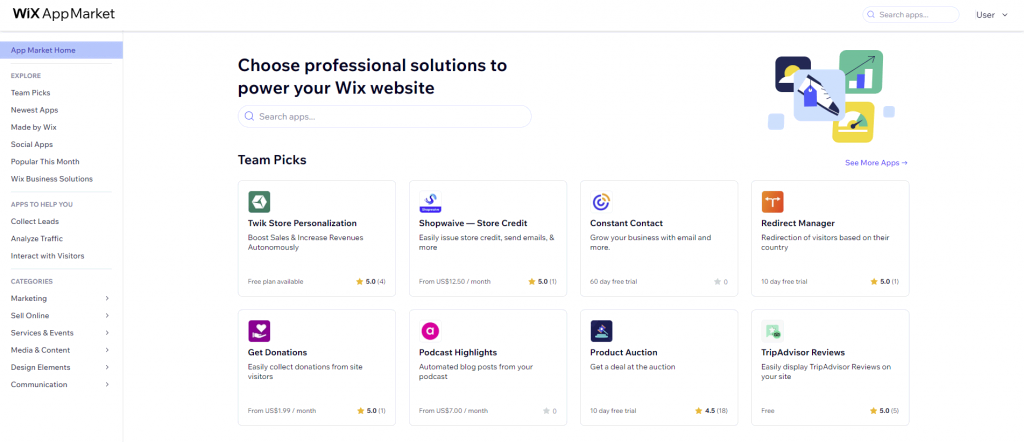Click the See More Apps link
This screenshot has width=1024, height=442.
pyautogui.click(x=876, y=162)
